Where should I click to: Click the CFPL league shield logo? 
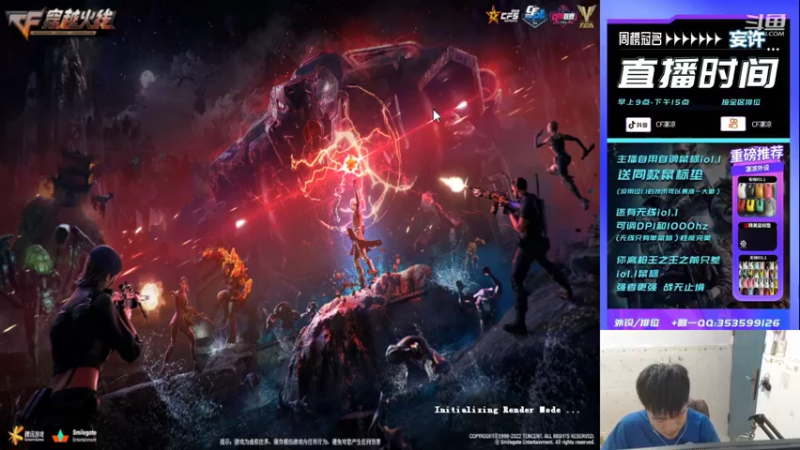pos(535,16)
